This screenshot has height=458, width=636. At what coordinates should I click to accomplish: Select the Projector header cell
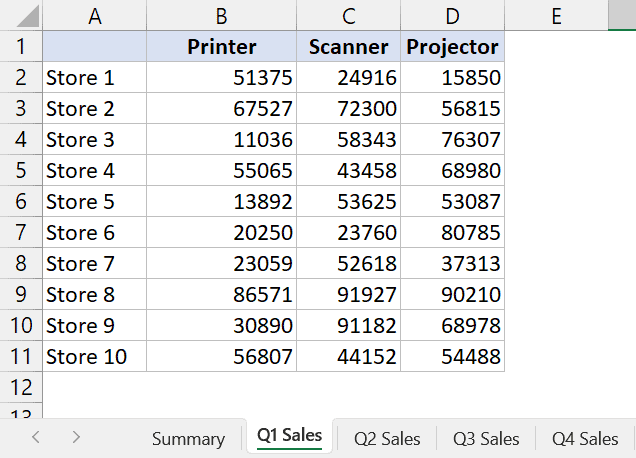(x=452, y=47)
